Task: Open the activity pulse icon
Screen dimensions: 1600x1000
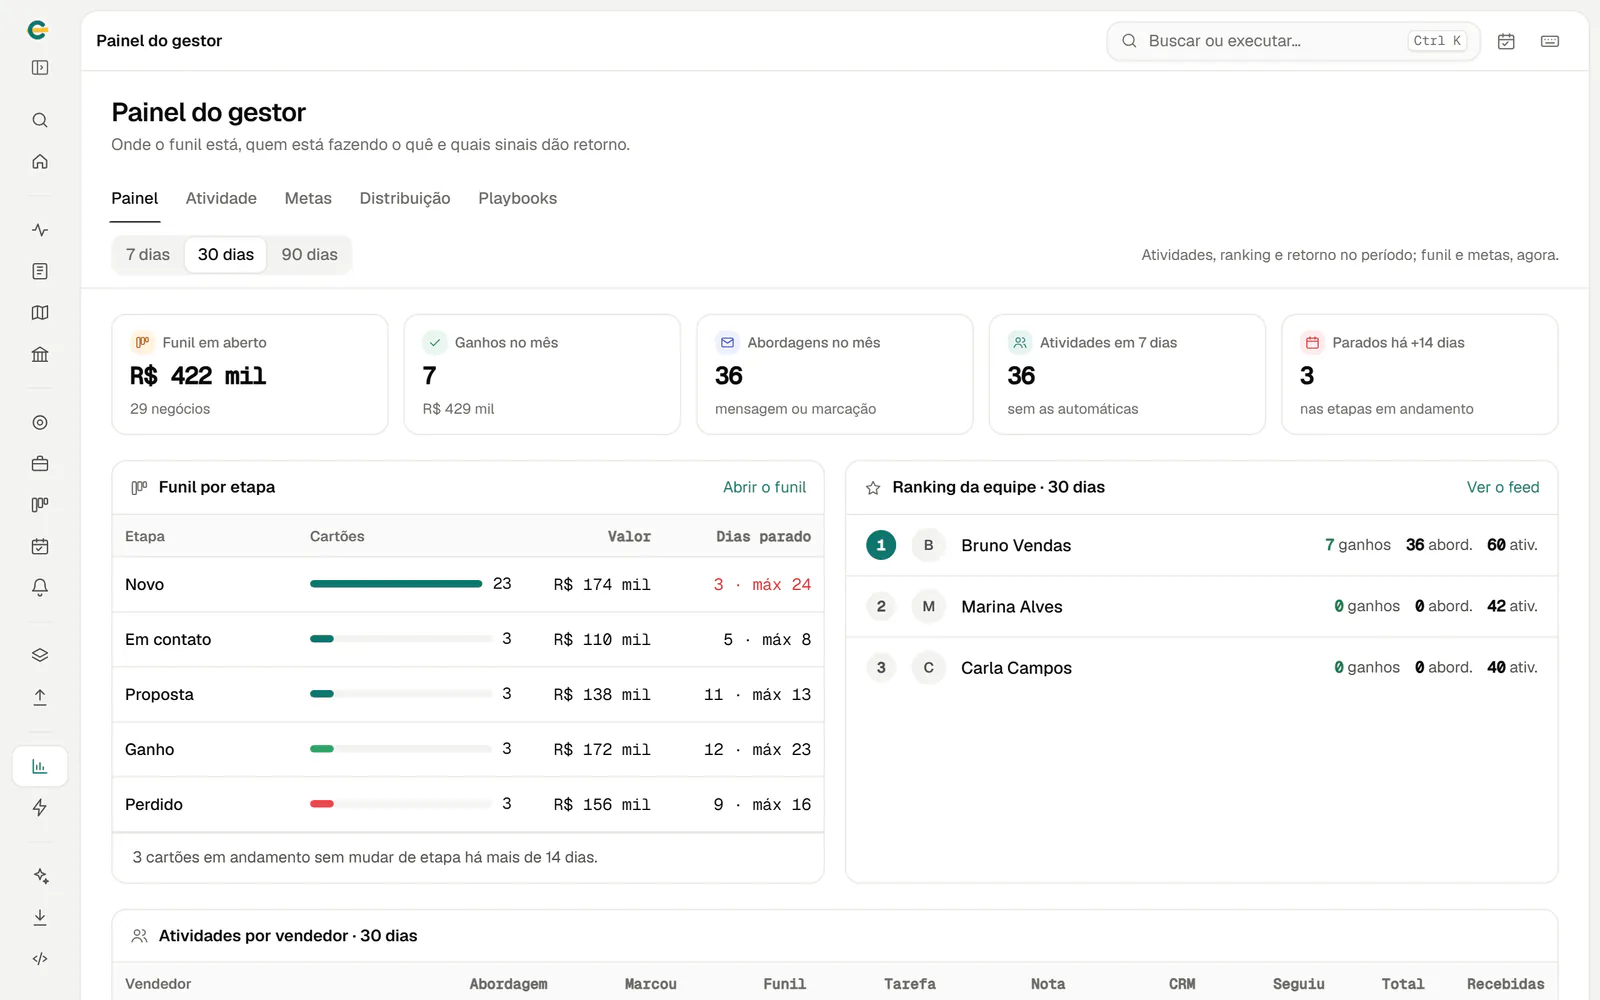Action: point(40,230)
